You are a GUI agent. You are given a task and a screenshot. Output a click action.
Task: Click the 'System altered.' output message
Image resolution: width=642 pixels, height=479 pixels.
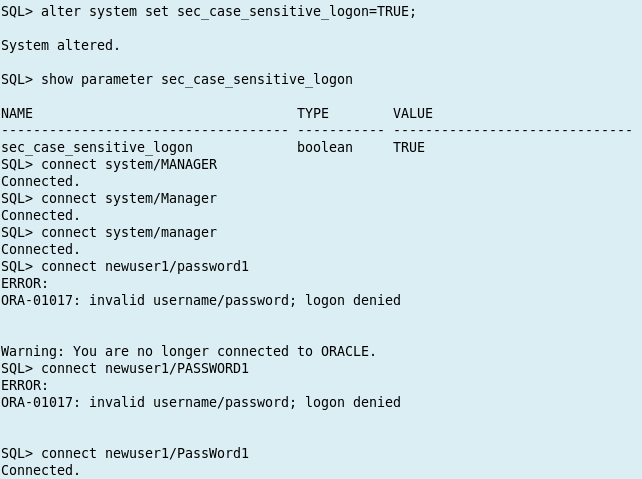point(60,45)
